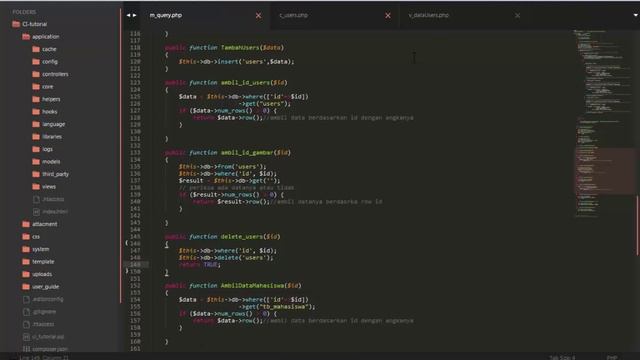Click the file icon beside ci_tutorial.sql

pyautogui.click(x=27, y=337)
